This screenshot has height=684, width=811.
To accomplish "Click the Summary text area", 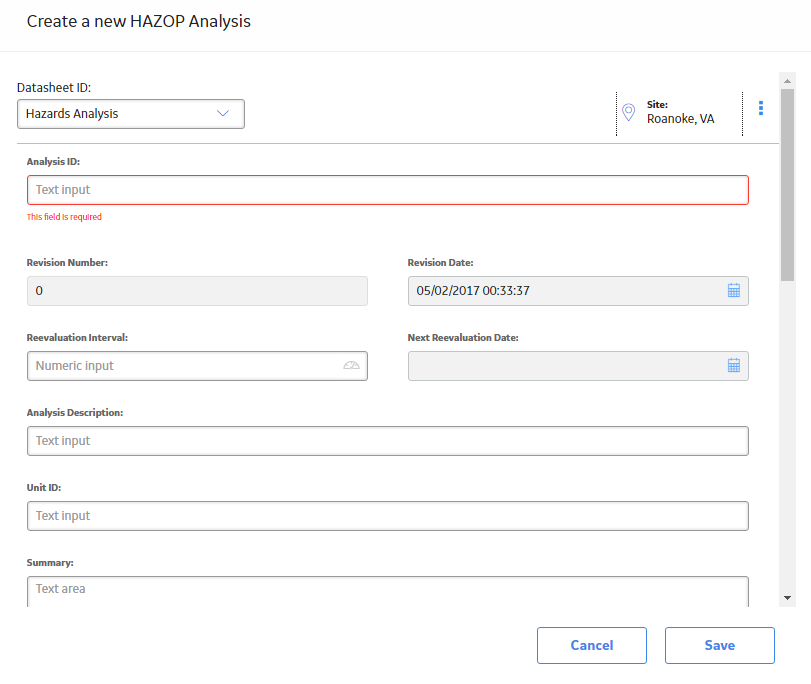I will [388, 591].
